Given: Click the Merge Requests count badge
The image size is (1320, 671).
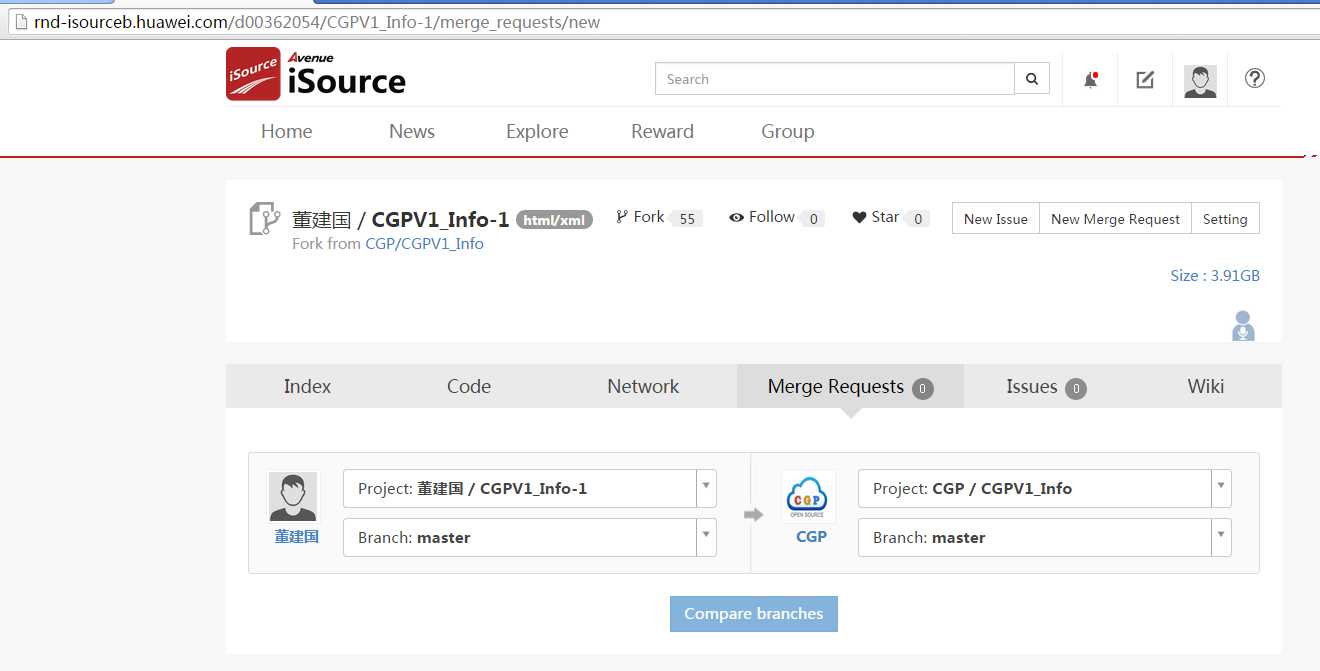Looking at the screenshot, I should pyautogui.click(x=923, y=388).
